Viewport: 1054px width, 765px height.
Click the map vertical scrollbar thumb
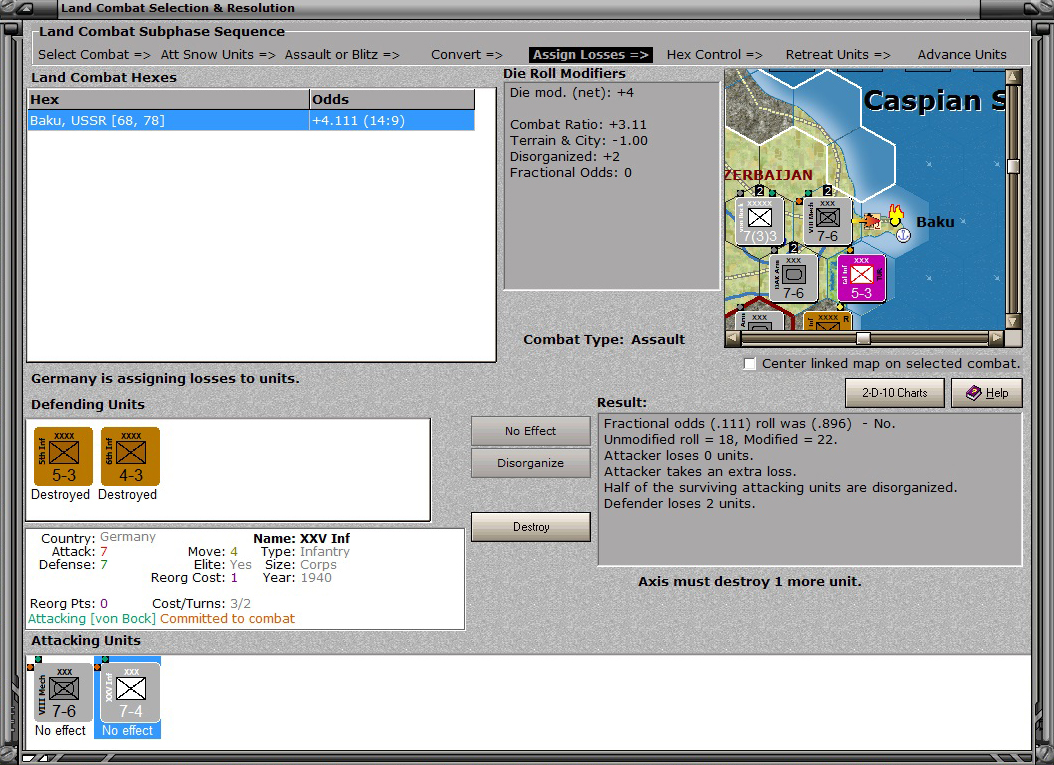tap(1013, 166)
